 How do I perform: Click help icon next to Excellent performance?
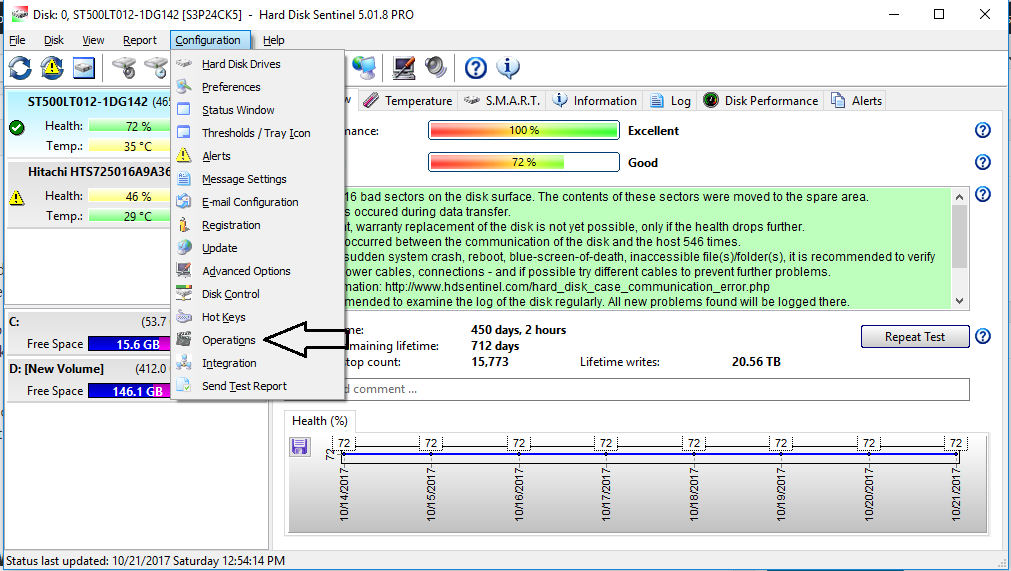983,130
